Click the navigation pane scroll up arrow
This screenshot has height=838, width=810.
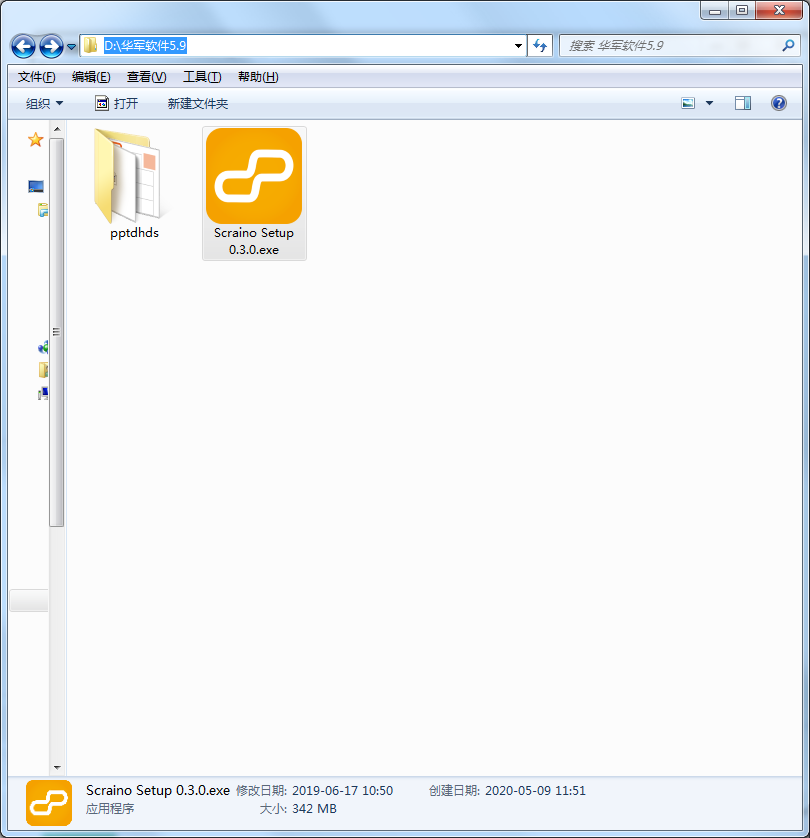[x=57, y=129]
